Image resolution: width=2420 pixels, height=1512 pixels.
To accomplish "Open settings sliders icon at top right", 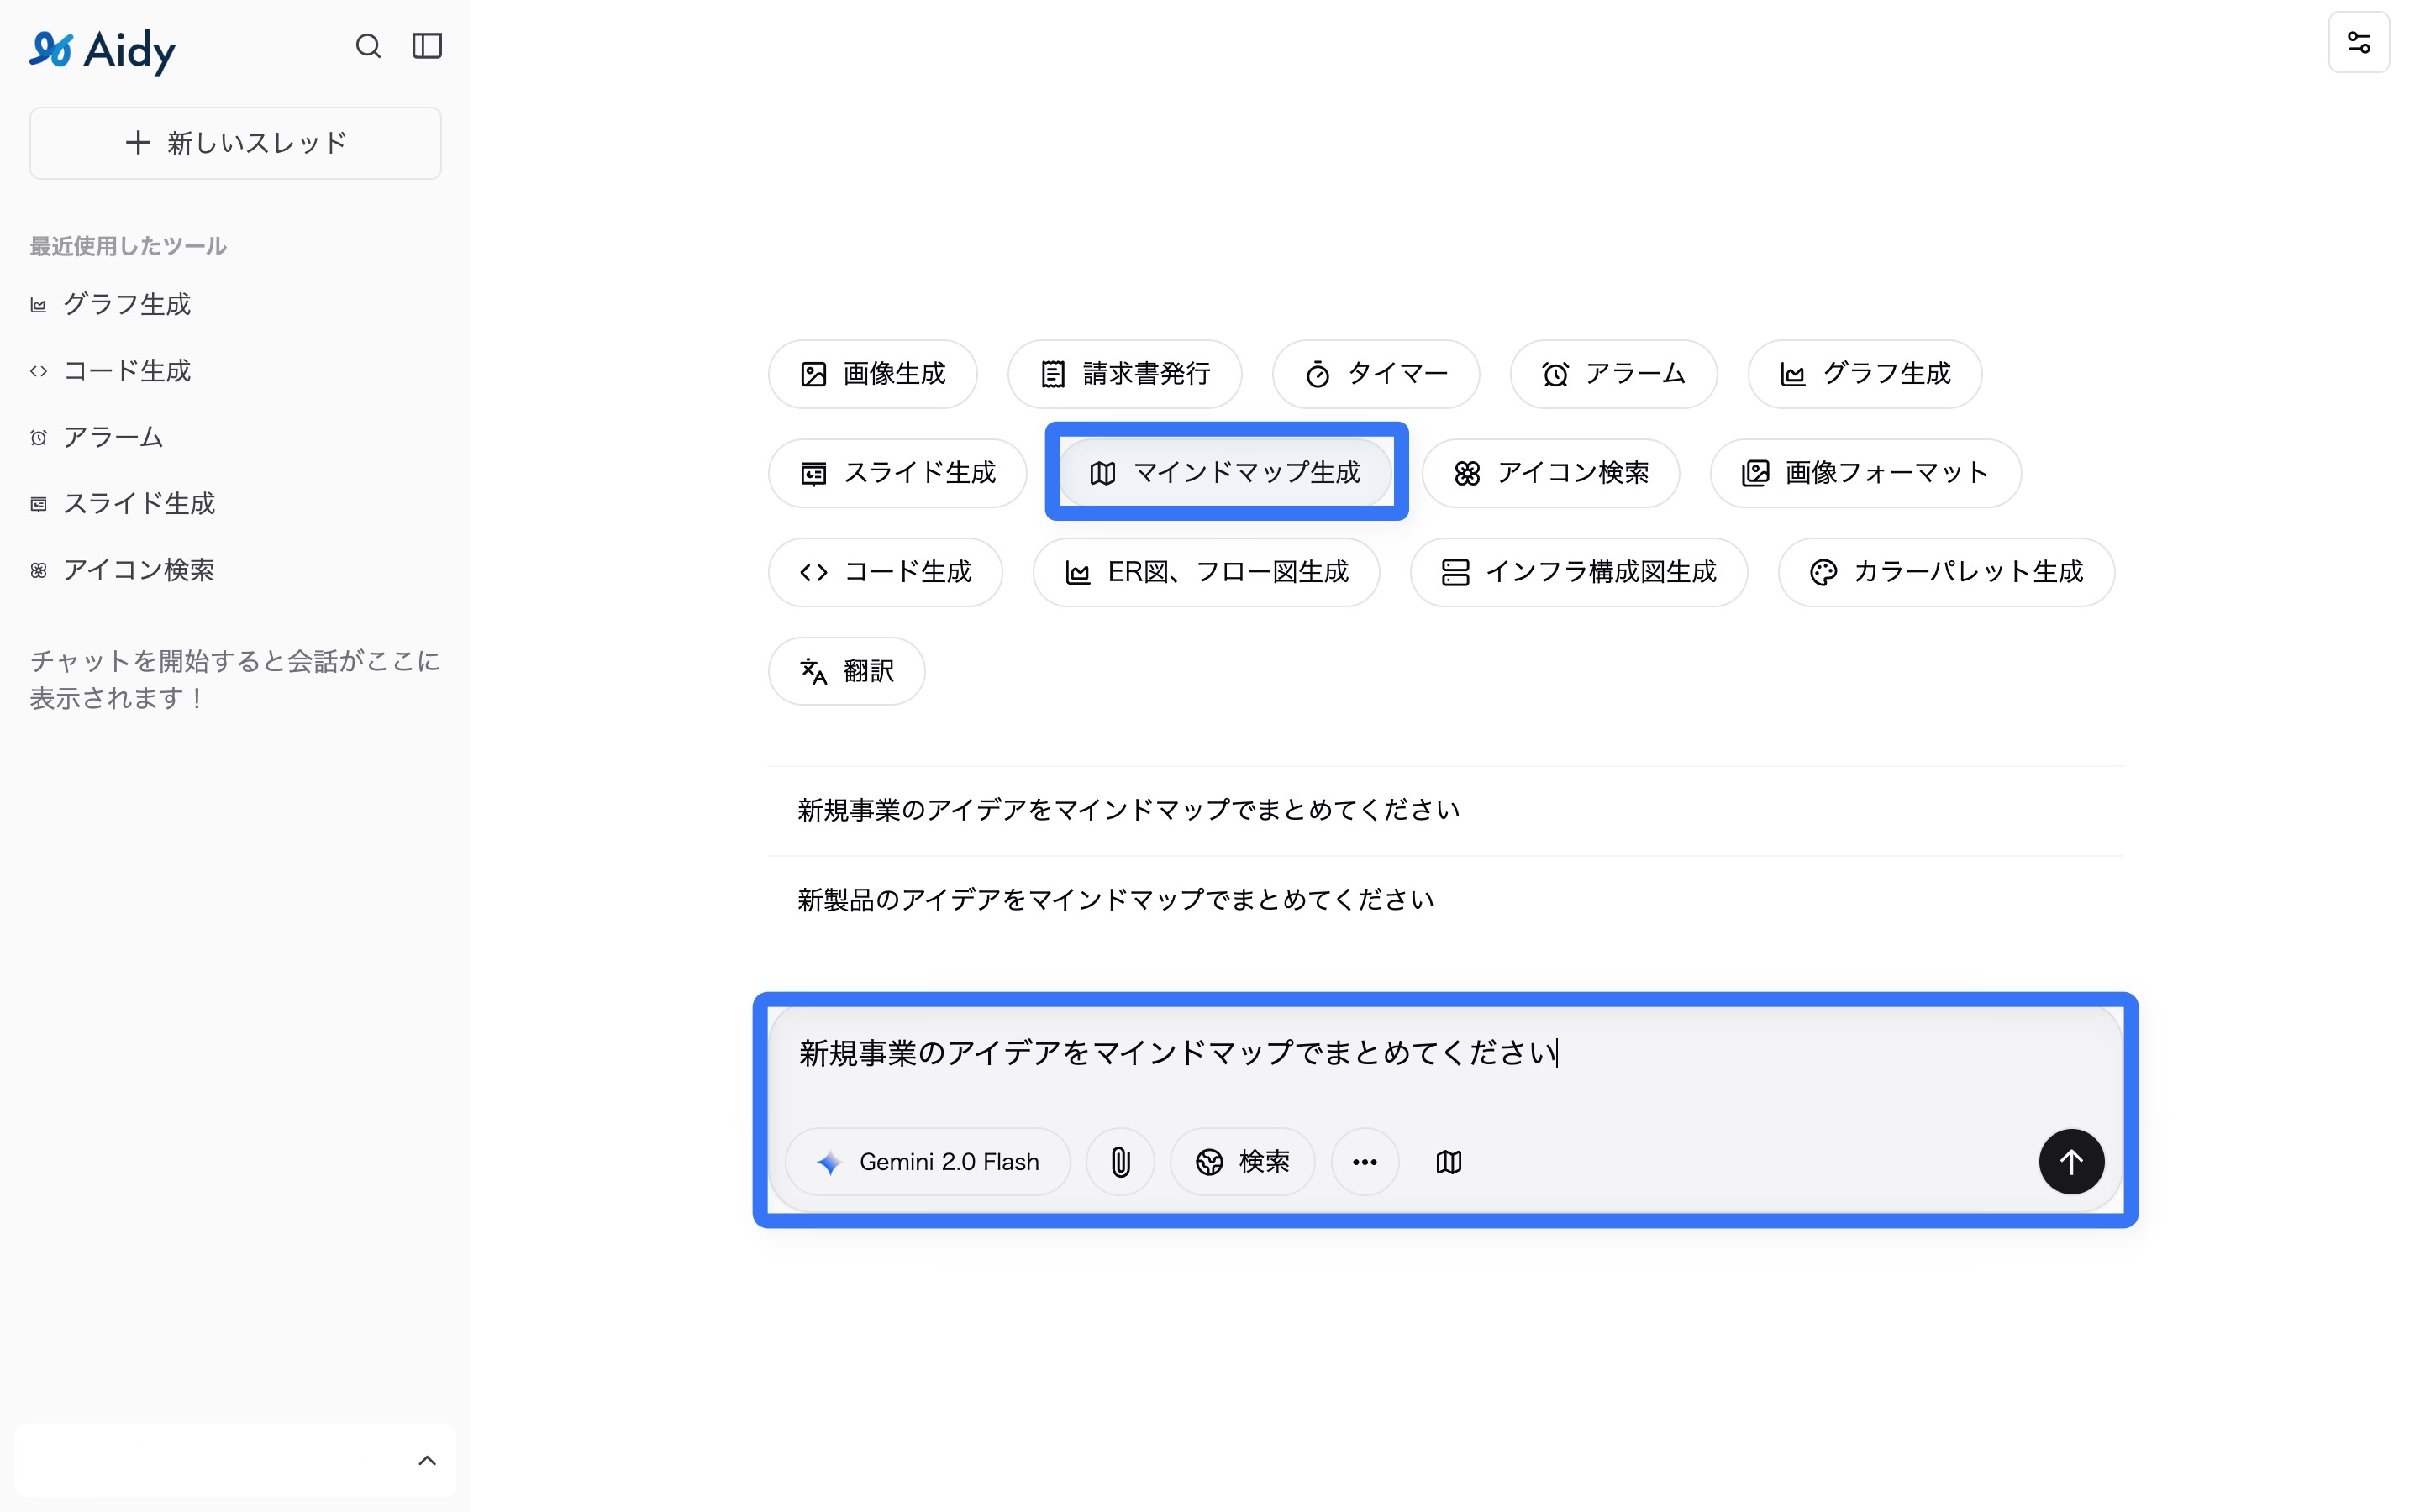I will (x=2358, y=42).
